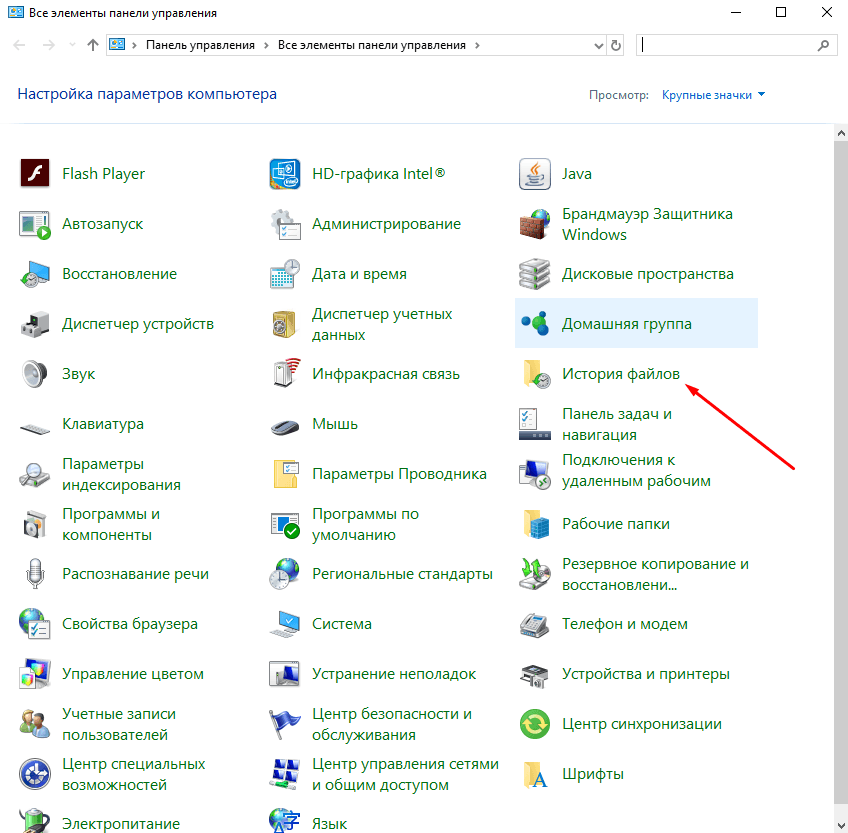Open the Flash Player icon
The image size is (848, 833).
(x=35, y=174)
